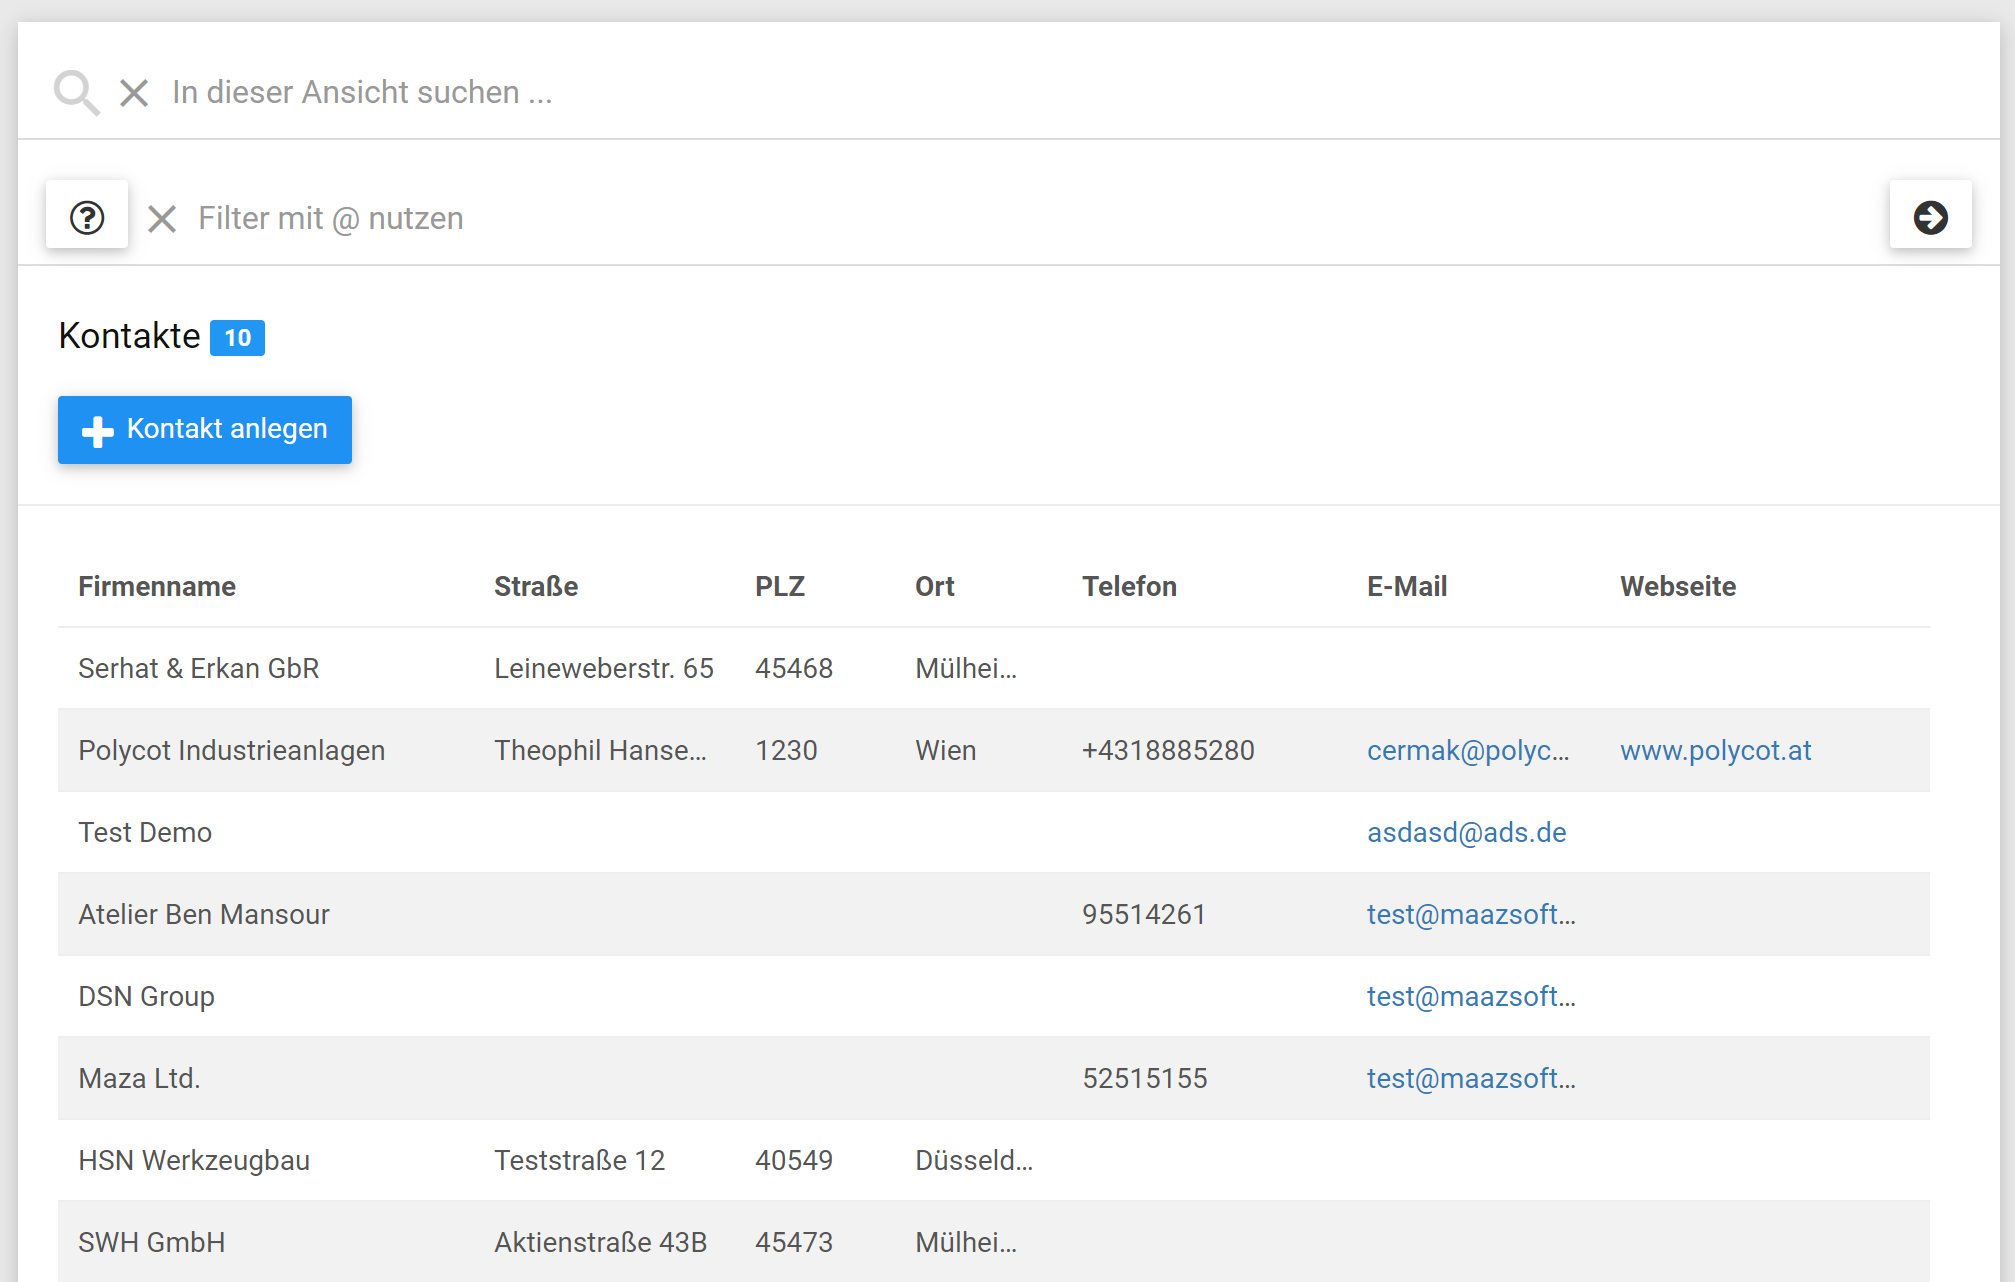Click the magnifying glass search icon
The image size is (2015, 1282).
click(76, 92)
